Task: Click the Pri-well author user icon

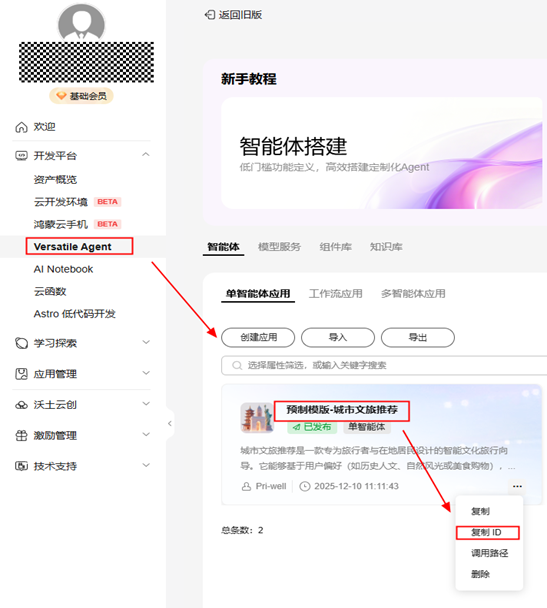Action: (x=246, y=486)
